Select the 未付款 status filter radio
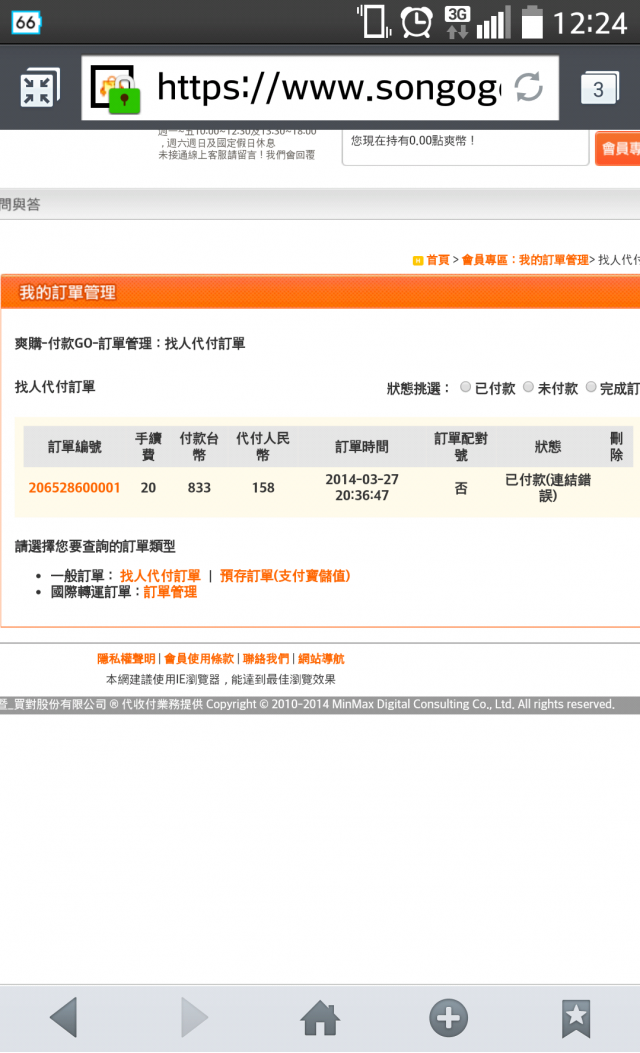The width and height of the screenshot is (640, 1053). pyautogui.click(x=528, y=387)
